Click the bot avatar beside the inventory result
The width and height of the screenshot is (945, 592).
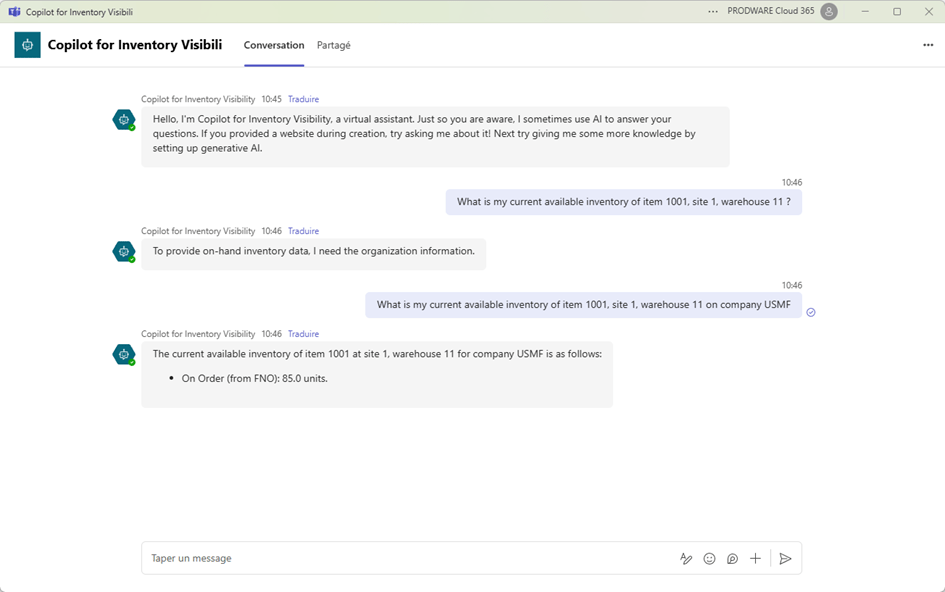[x=124, y=354]
